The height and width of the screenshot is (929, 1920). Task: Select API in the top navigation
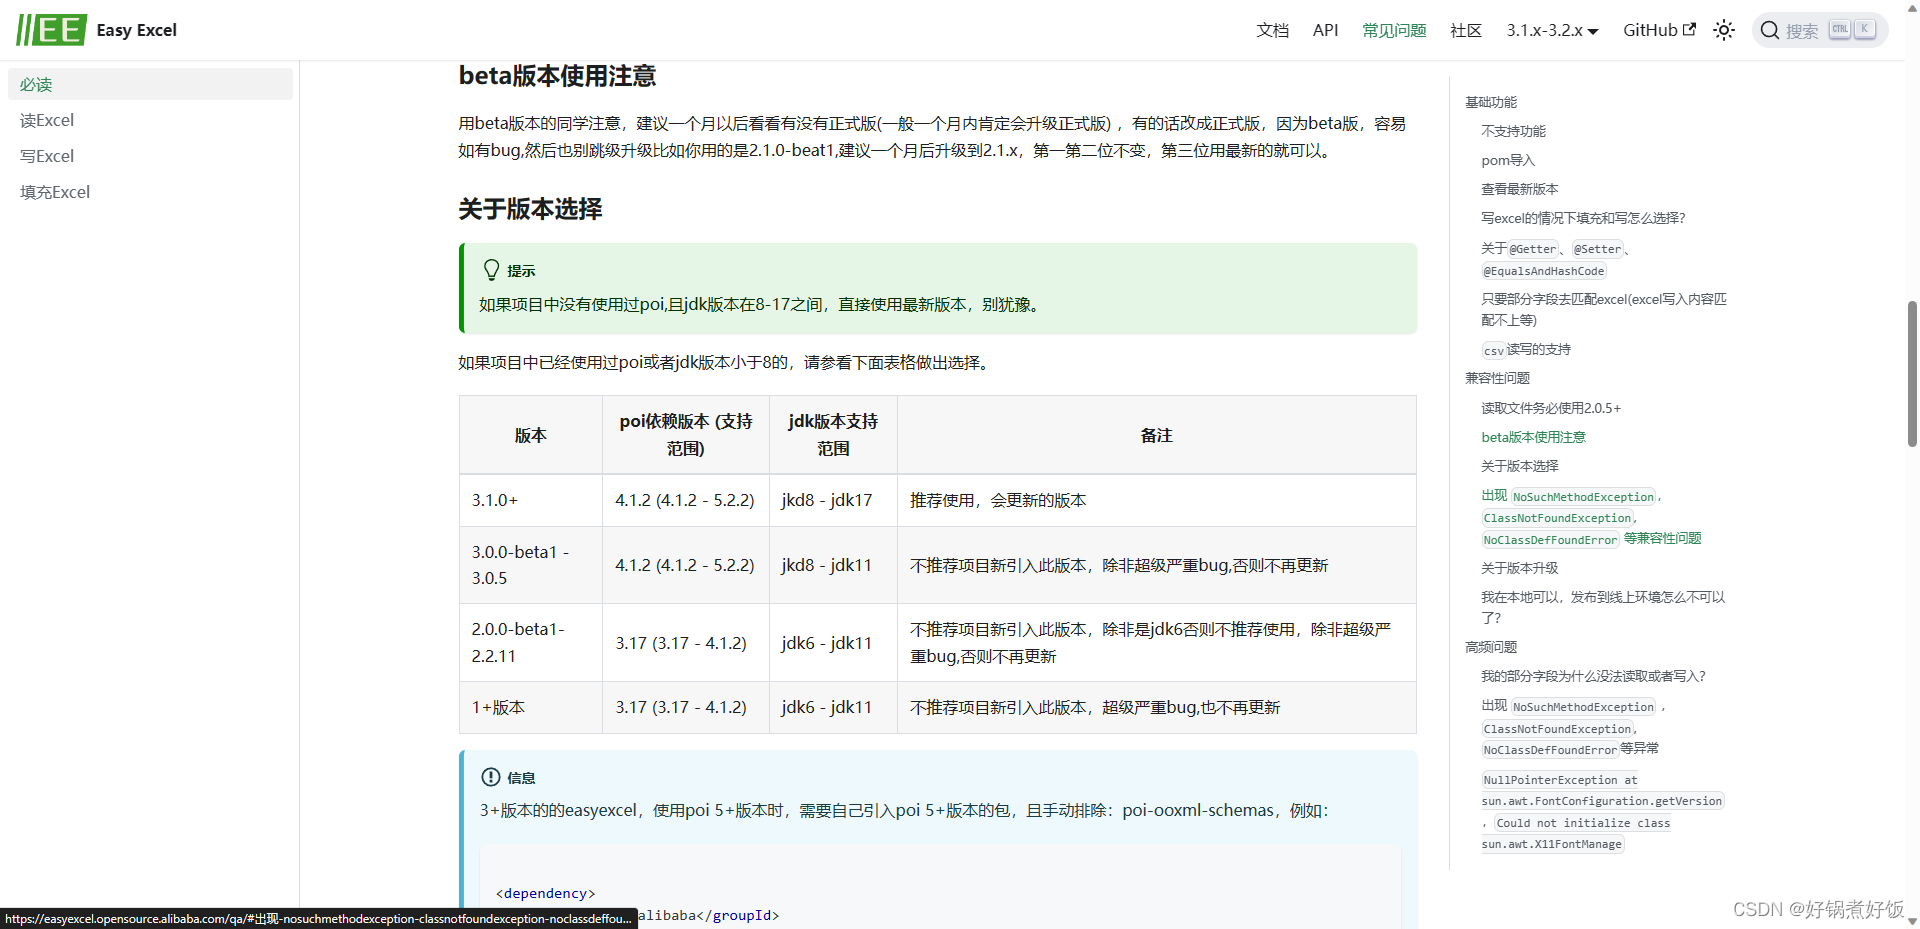[1325, 30]
